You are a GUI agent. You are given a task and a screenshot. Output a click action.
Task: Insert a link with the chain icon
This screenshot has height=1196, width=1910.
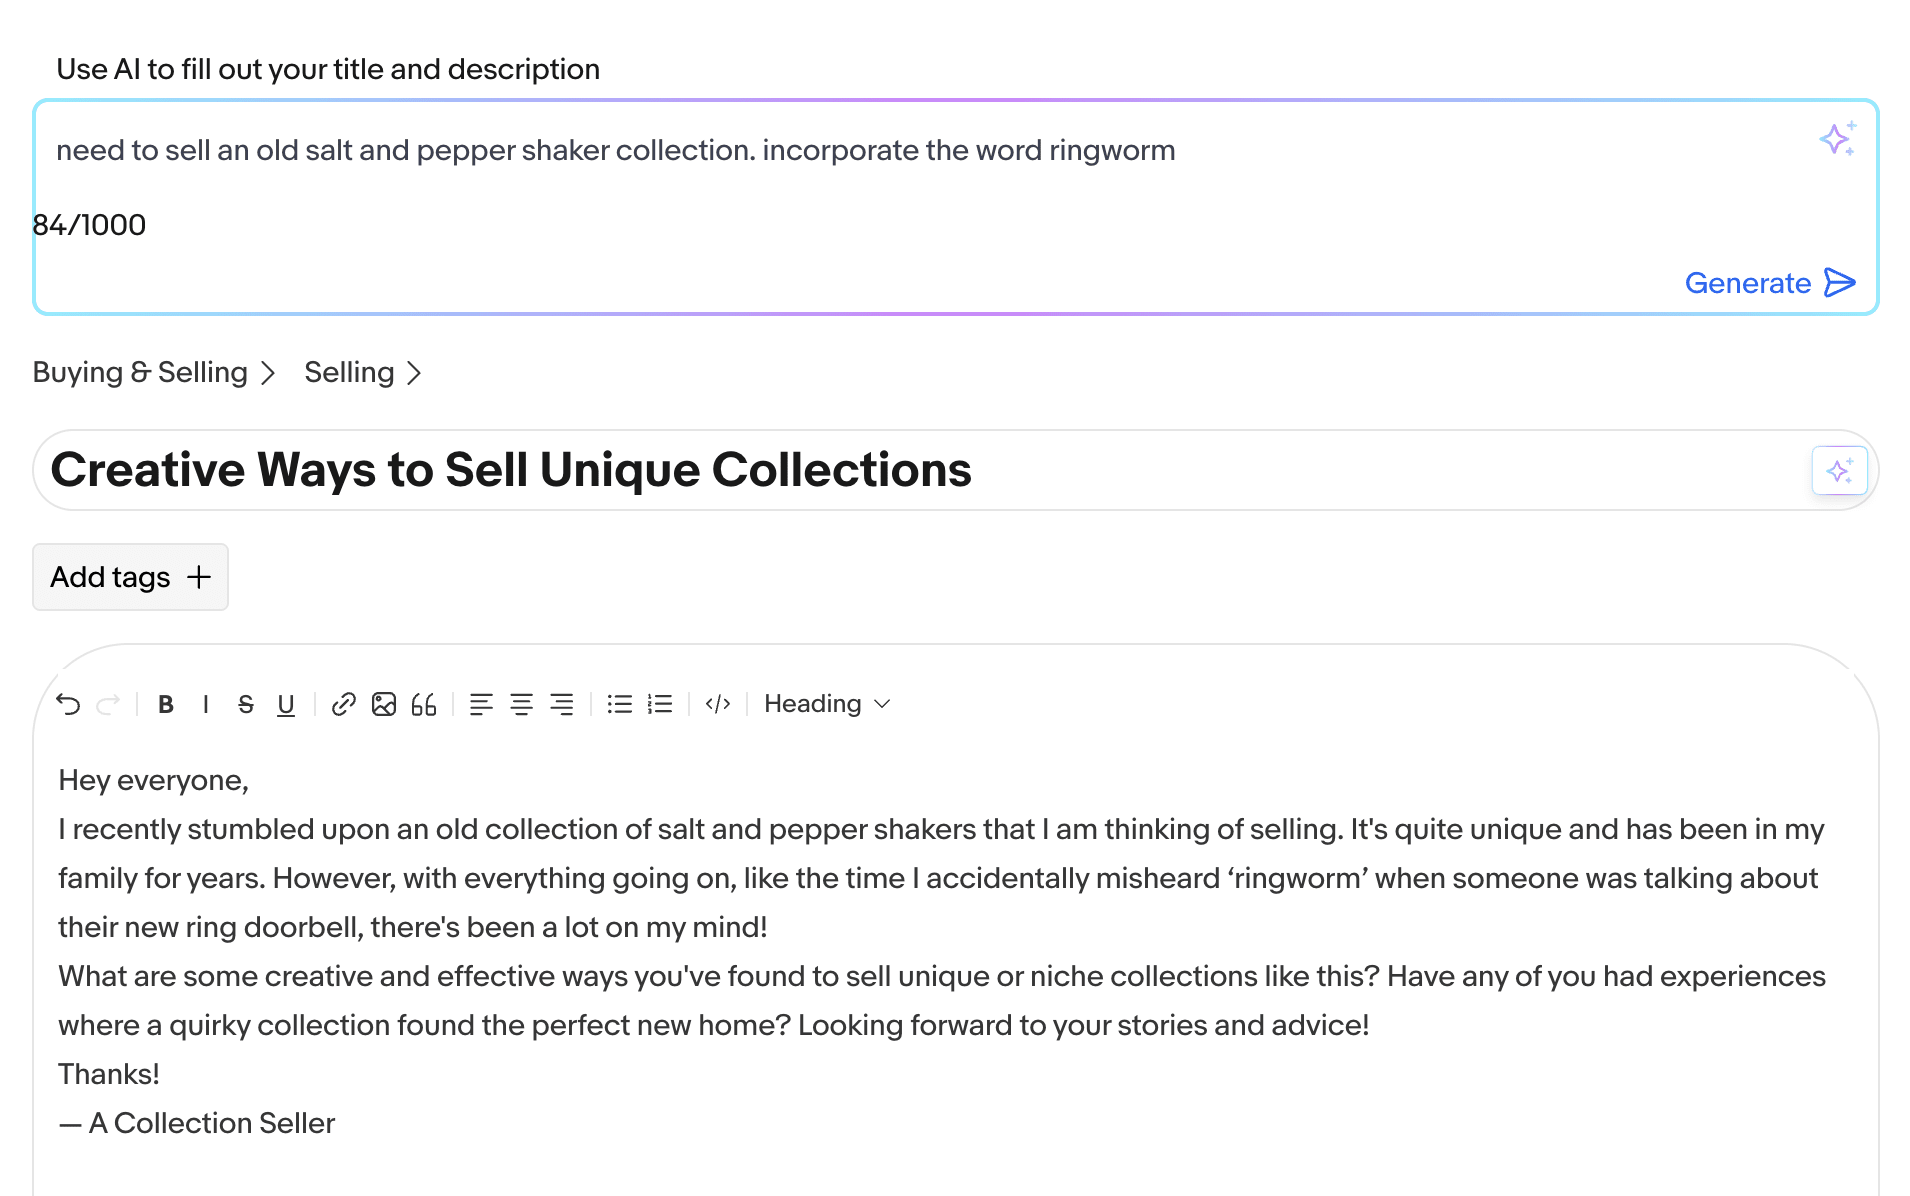tap(344, 704)
